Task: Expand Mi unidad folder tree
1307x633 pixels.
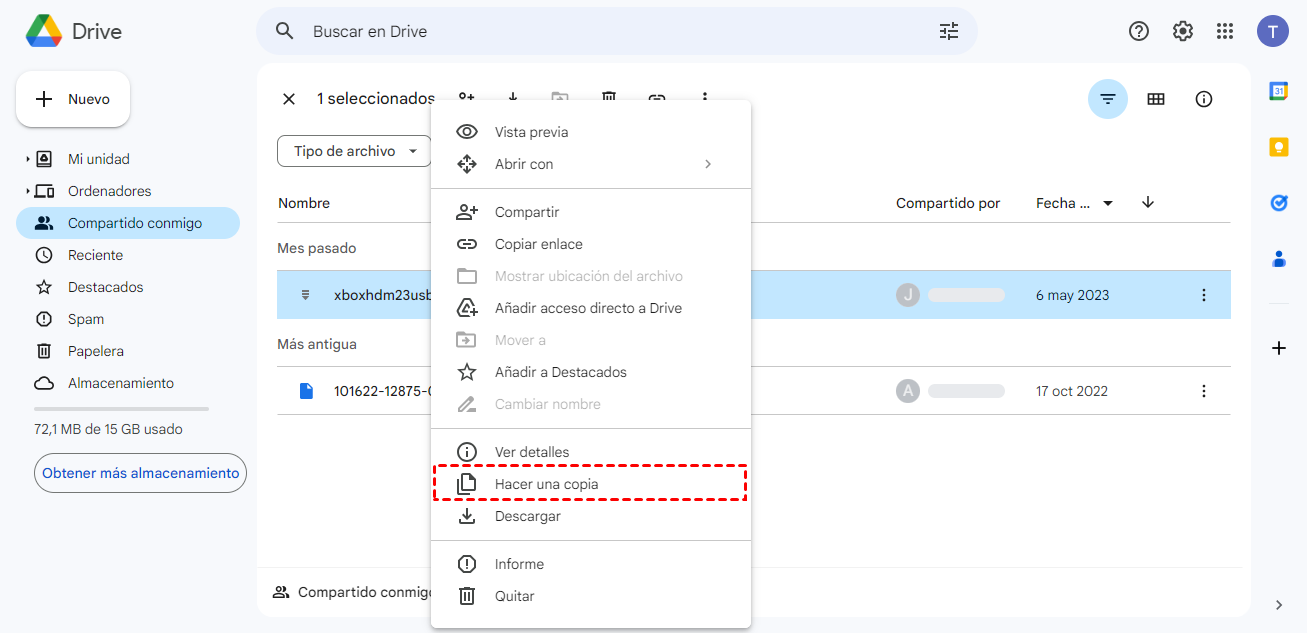Action: coord(27,159)
